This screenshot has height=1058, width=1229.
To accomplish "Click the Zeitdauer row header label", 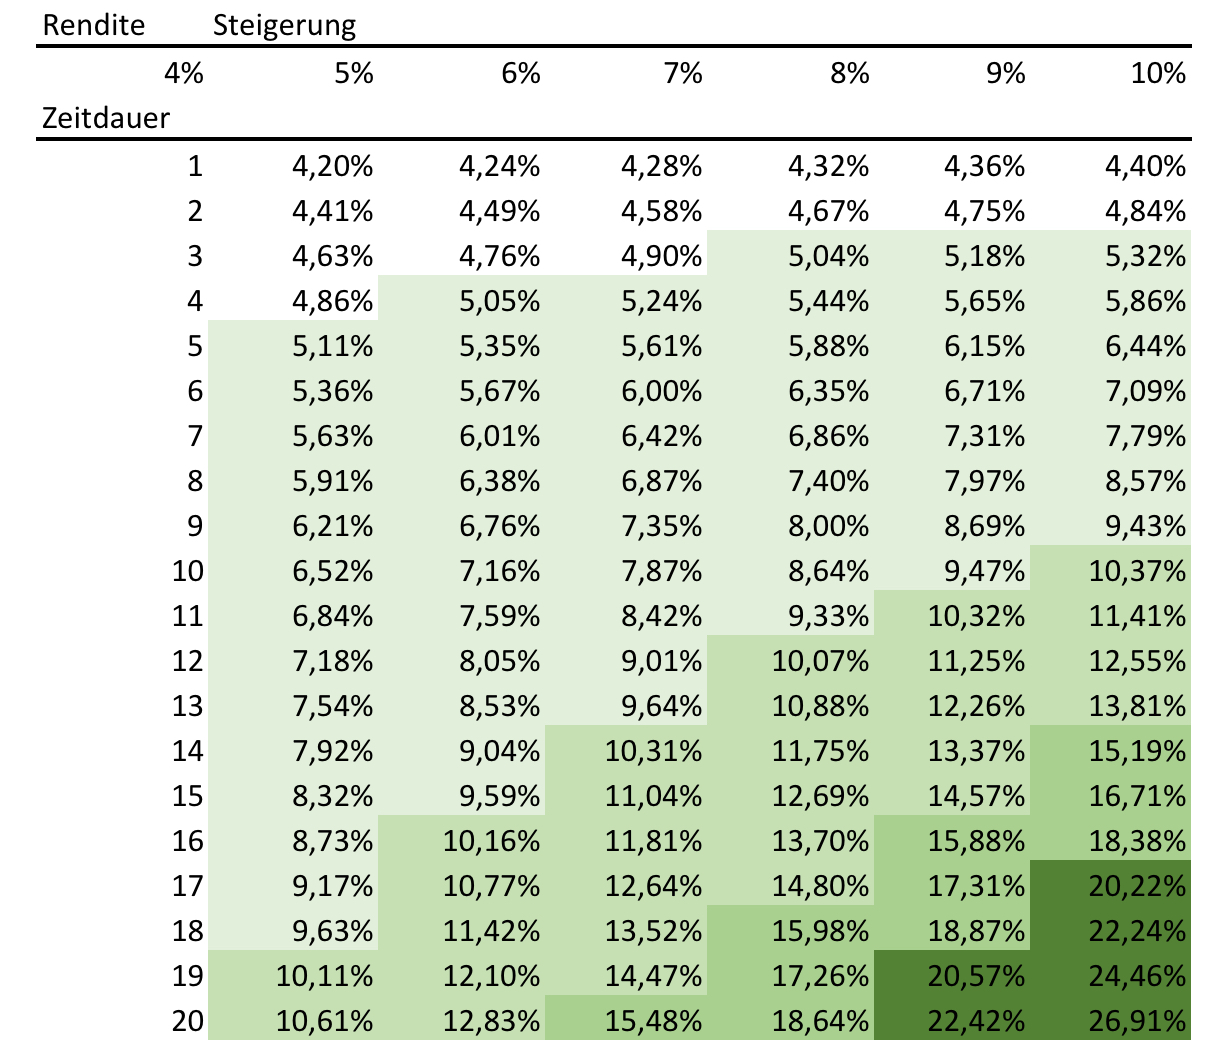I will click(x=105, y=118).
